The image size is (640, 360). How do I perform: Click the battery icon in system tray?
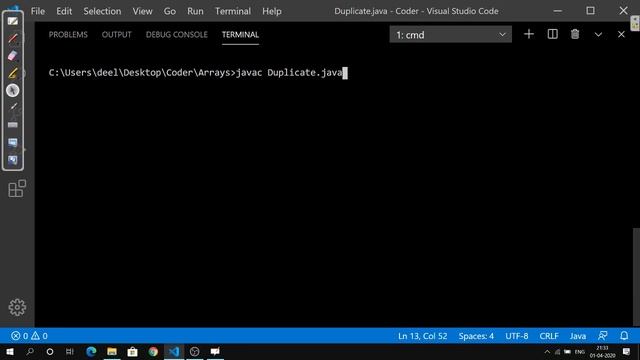(567, 351)
